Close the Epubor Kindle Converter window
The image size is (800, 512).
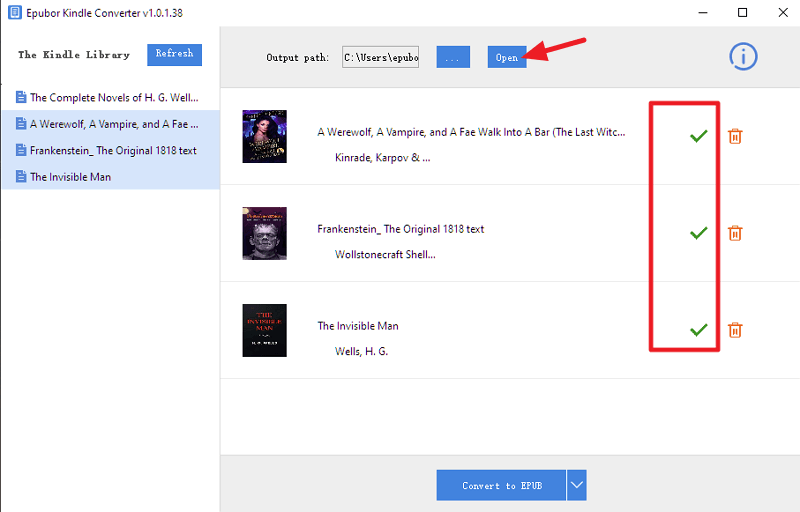783,12
